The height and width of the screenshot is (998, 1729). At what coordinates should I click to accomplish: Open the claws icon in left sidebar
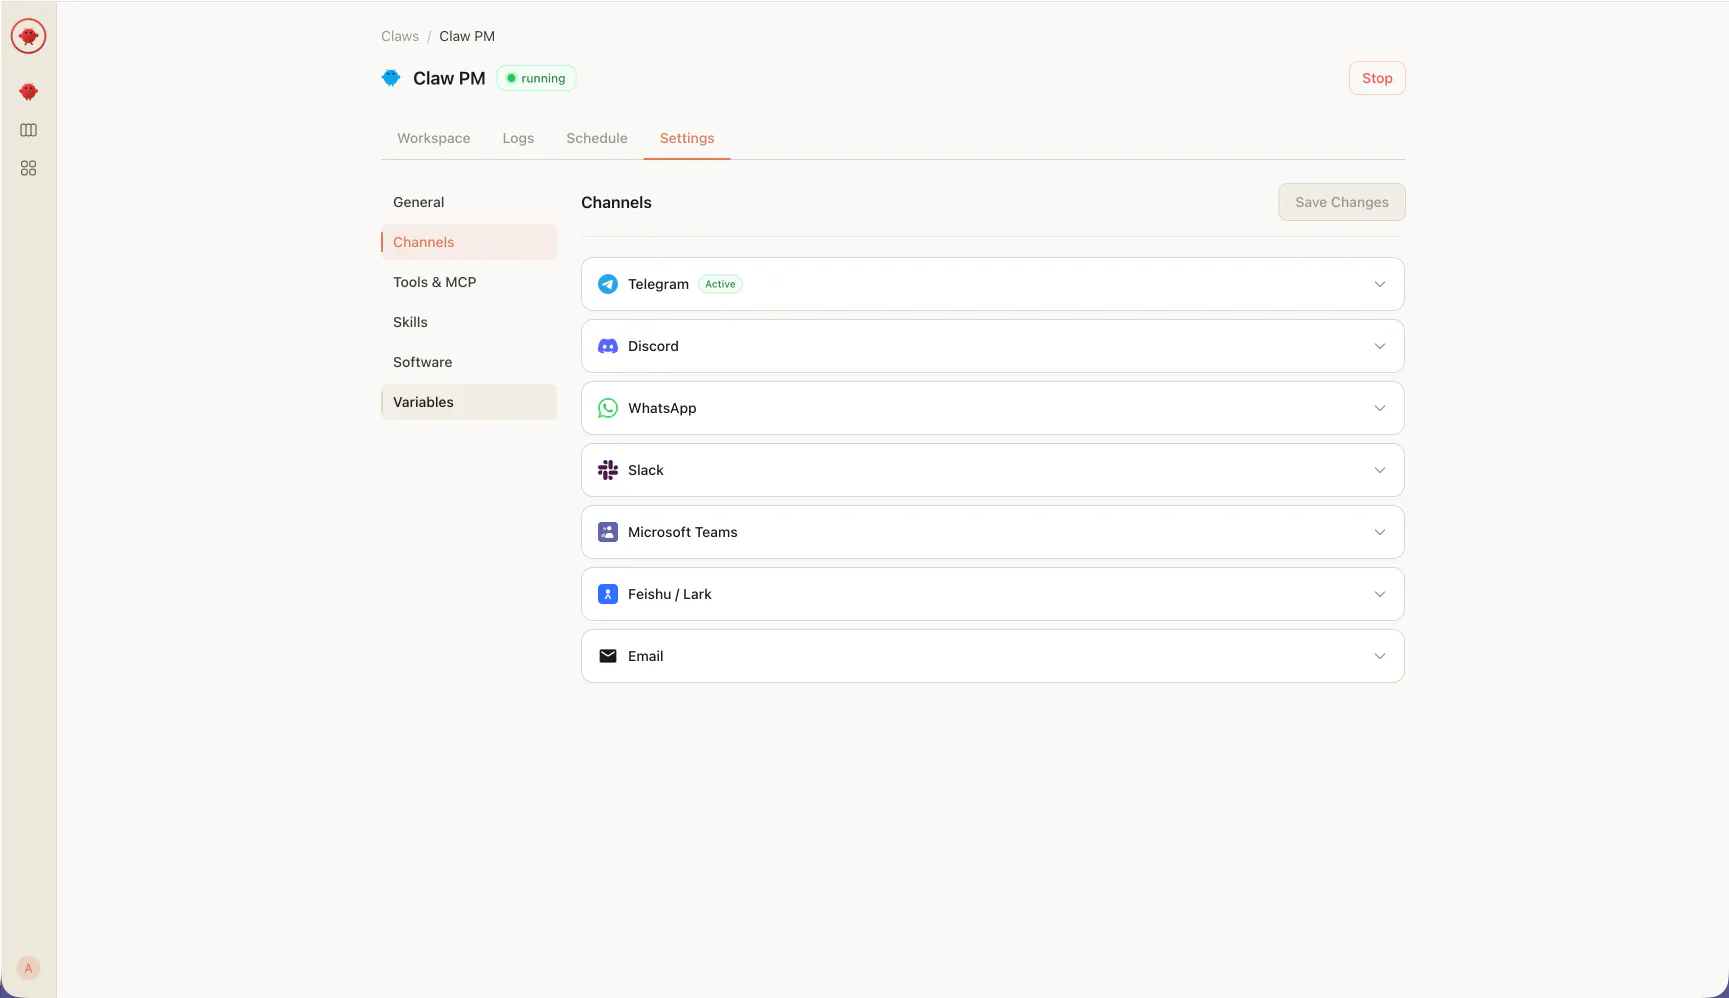click(28, 92)
